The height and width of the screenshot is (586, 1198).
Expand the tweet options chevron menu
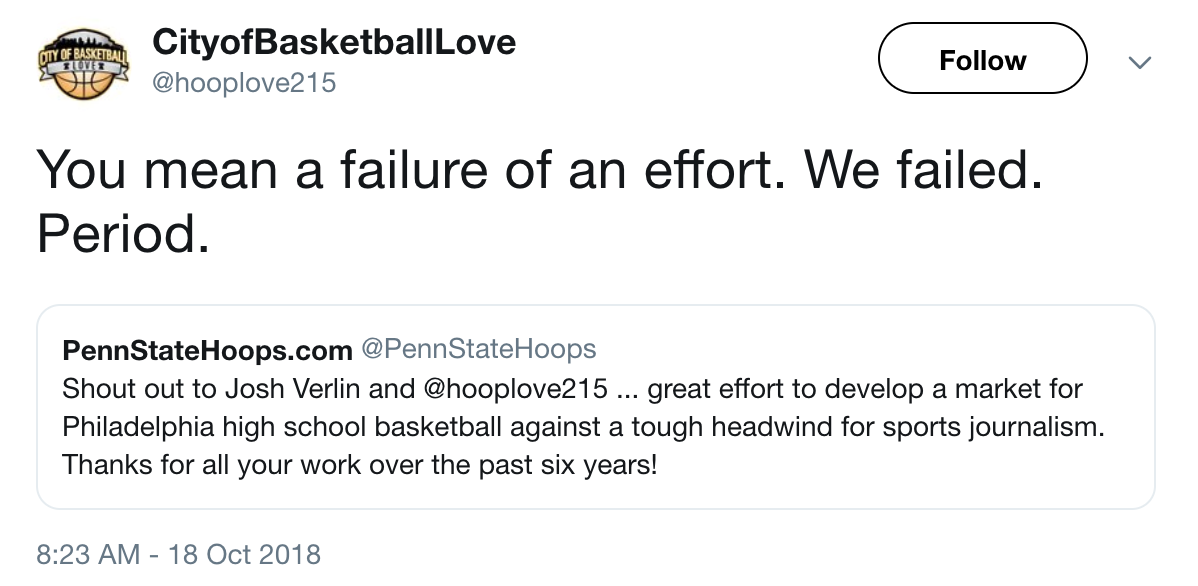tap(1139, 62)
